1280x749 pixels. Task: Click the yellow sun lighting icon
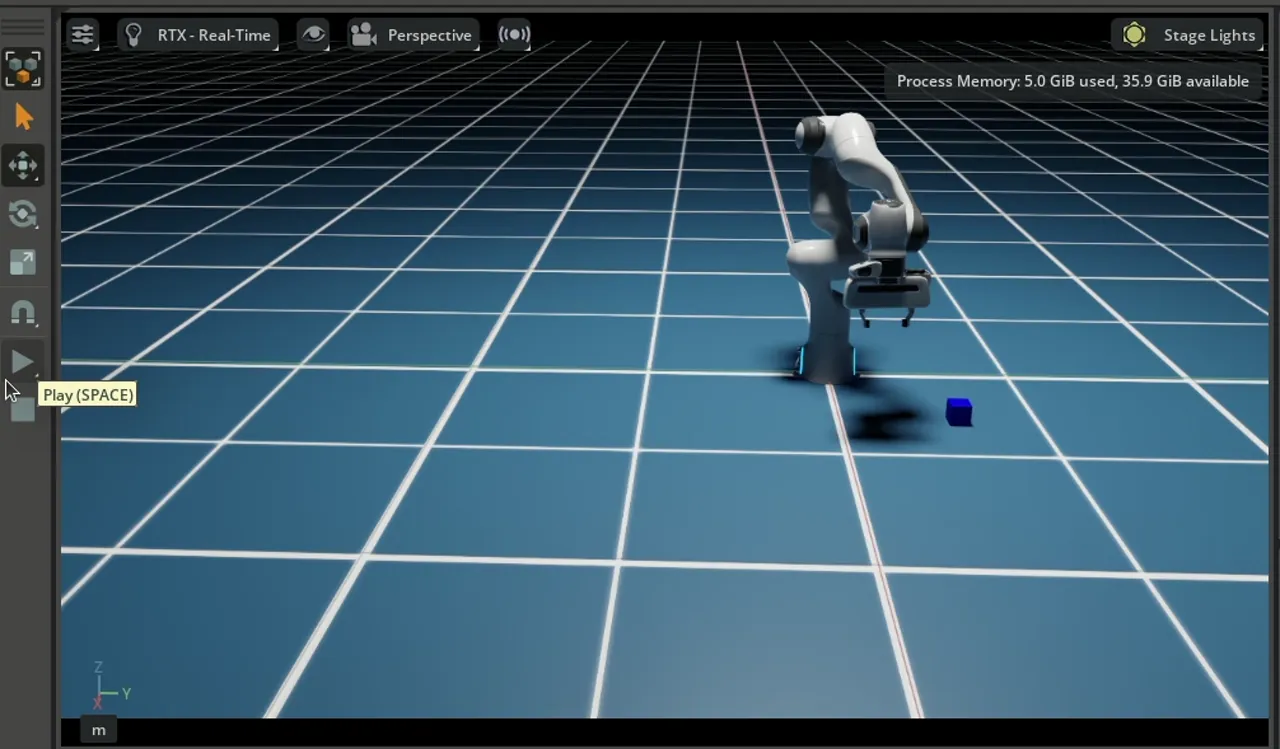click(1134, 35)
